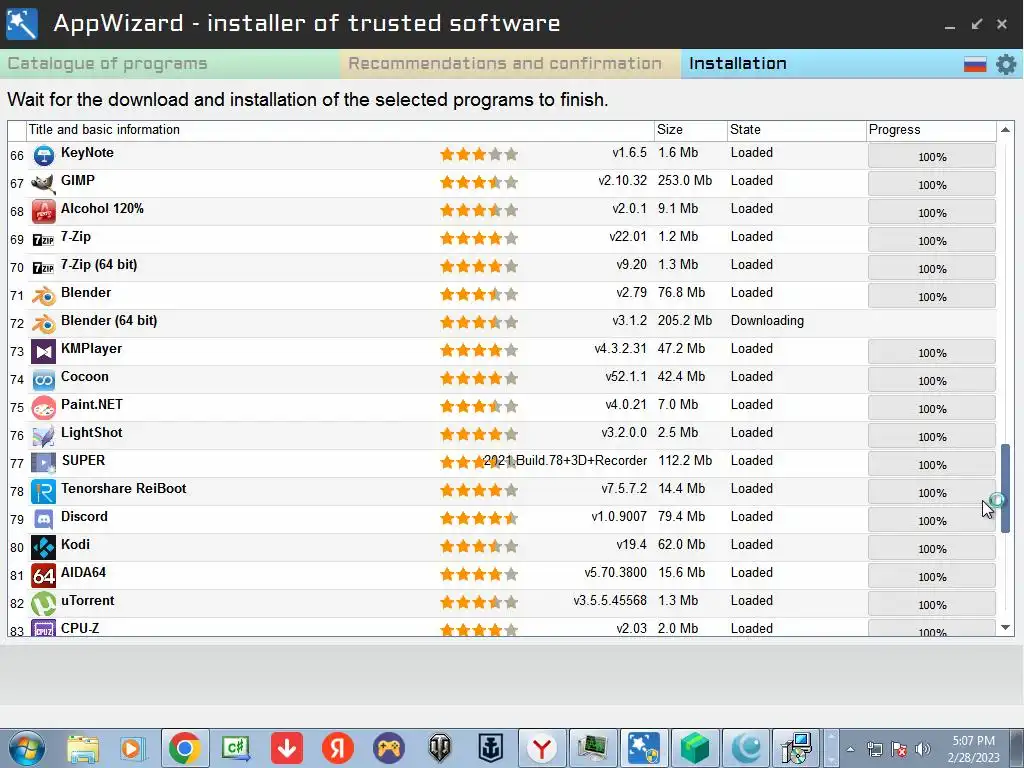Open File Explorer from the taskbar
This screenshot has width=1024, height=768.
(x=83, y=748)
